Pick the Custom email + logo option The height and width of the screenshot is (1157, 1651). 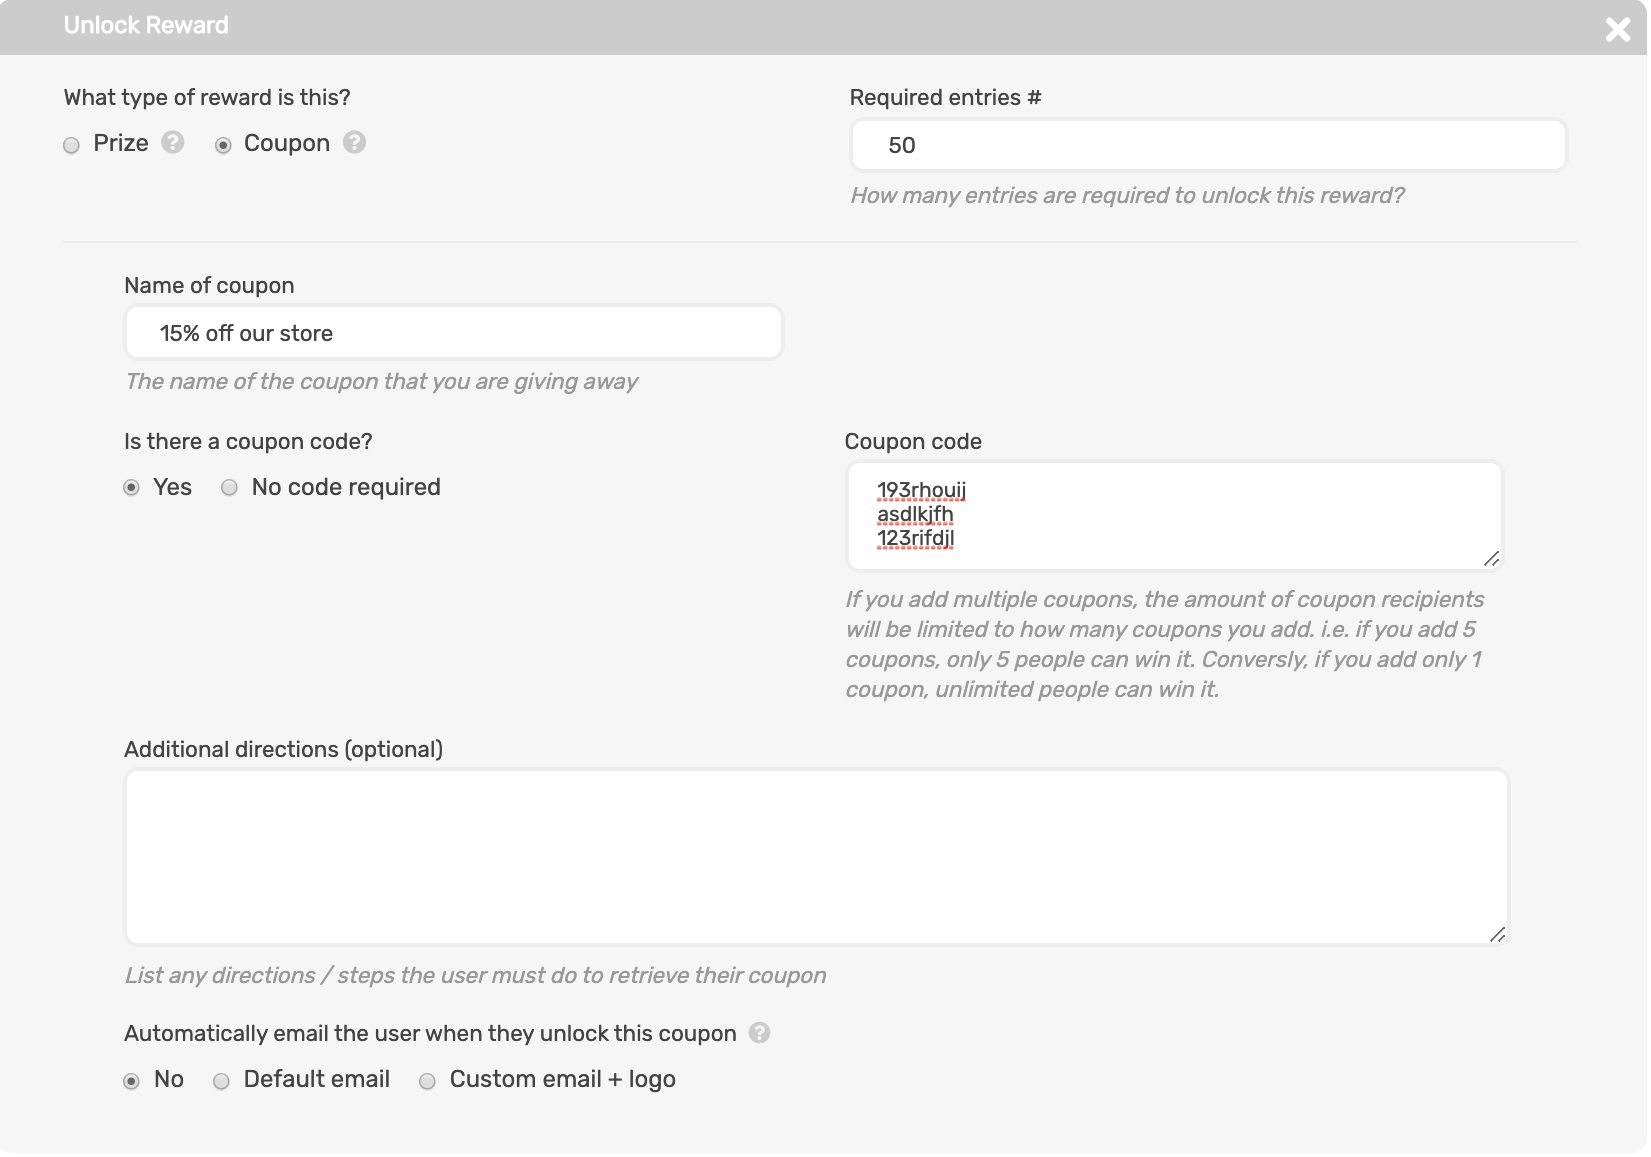click(428, 1081)
